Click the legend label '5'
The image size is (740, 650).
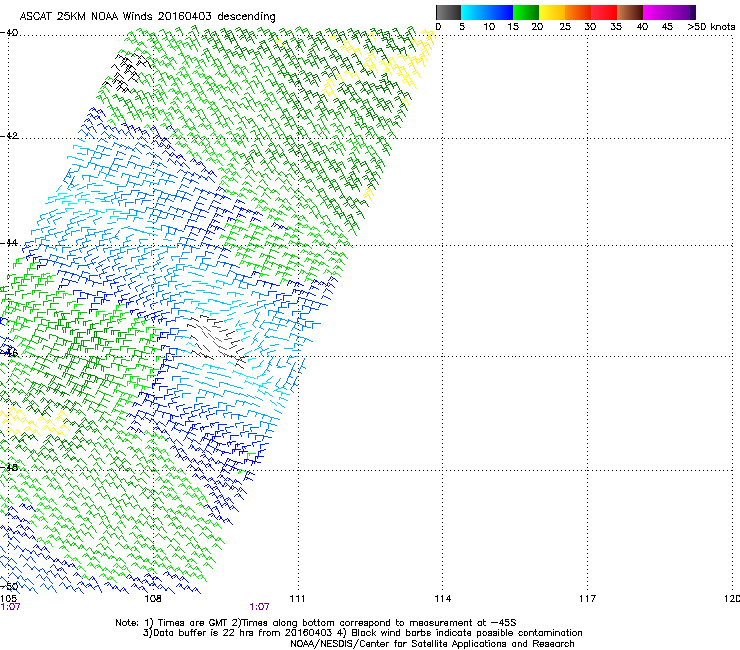[x=462, y=27]
